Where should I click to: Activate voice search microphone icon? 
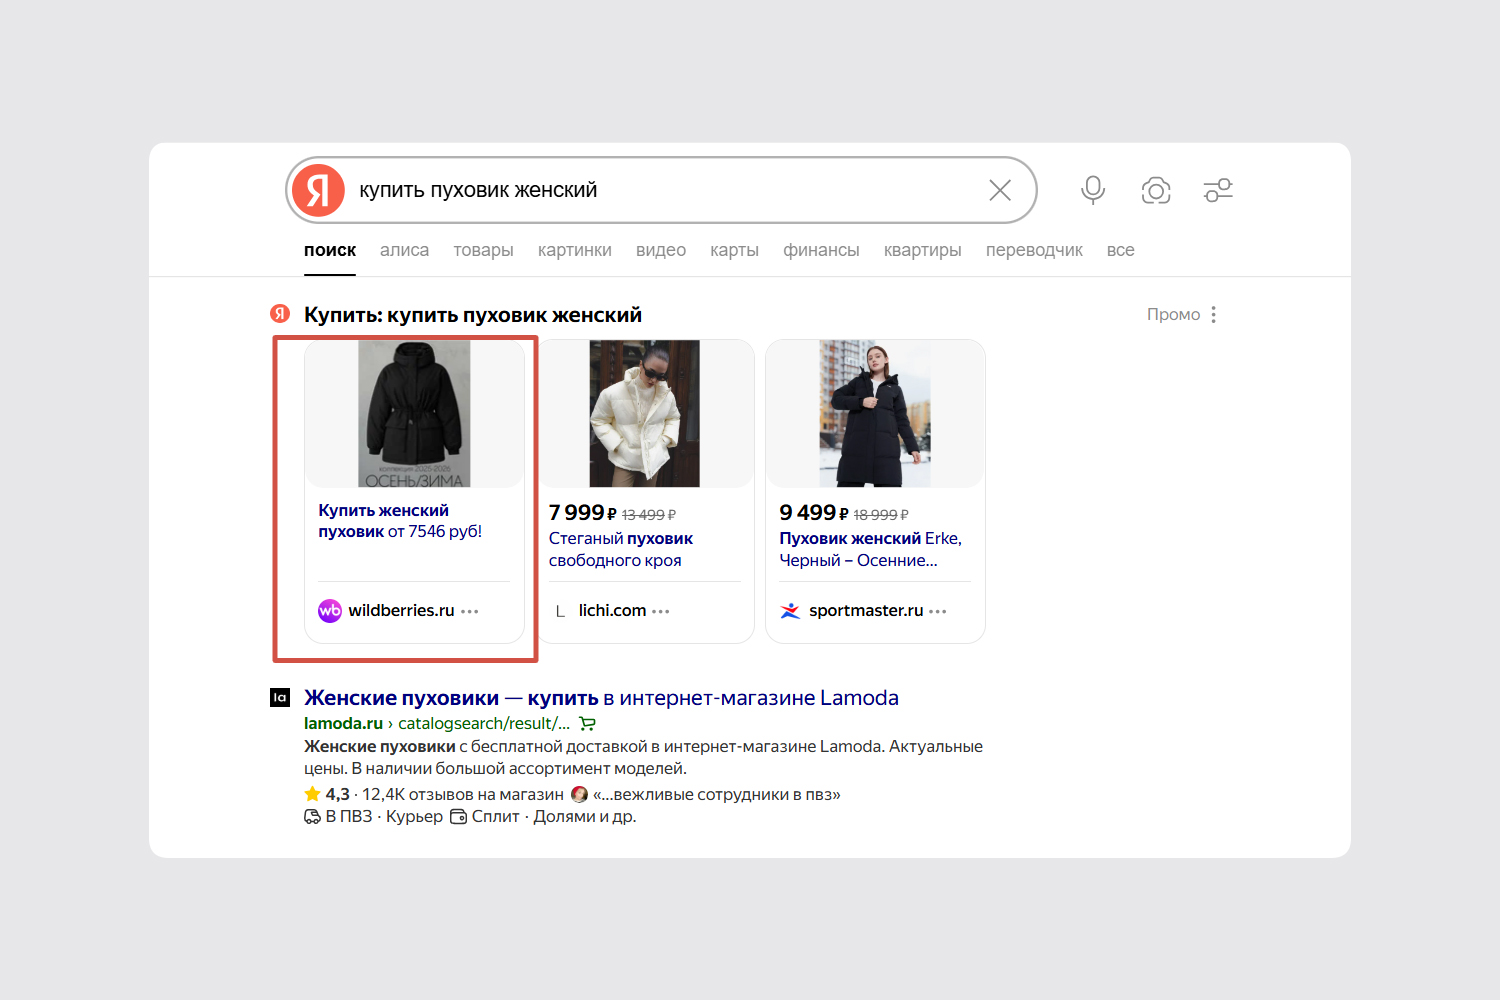coord(1092,190)
